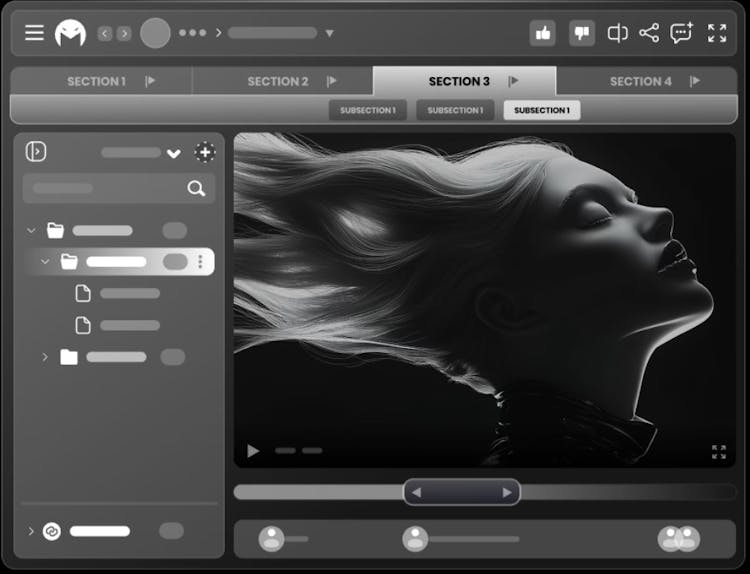
Task: Select the first Subsection 1 button
Action: click(367, 110)
